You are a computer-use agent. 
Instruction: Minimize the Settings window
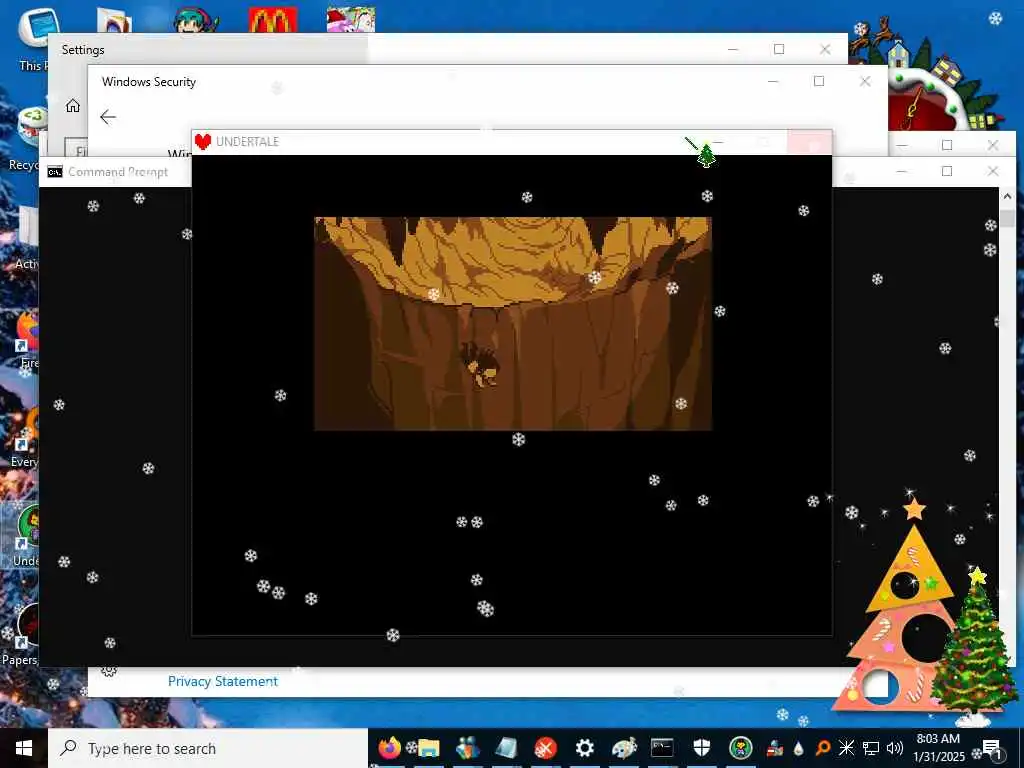pyautogui.click(x=733, y=50)
